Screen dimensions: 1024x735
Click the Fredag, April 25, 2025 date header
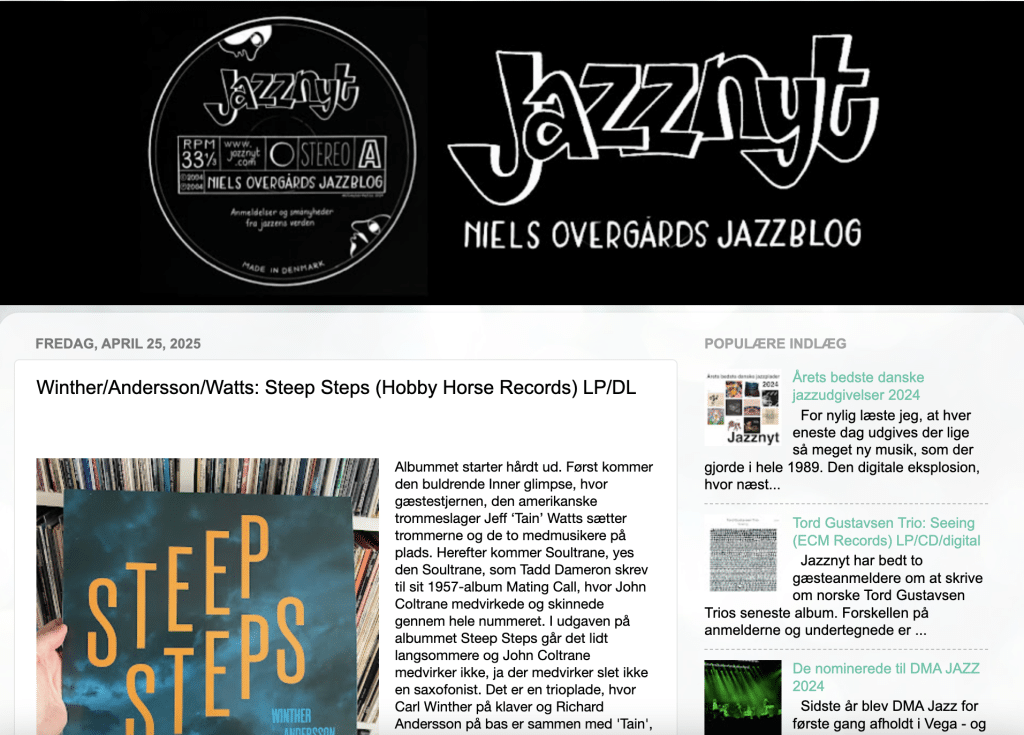pos(118,344)
